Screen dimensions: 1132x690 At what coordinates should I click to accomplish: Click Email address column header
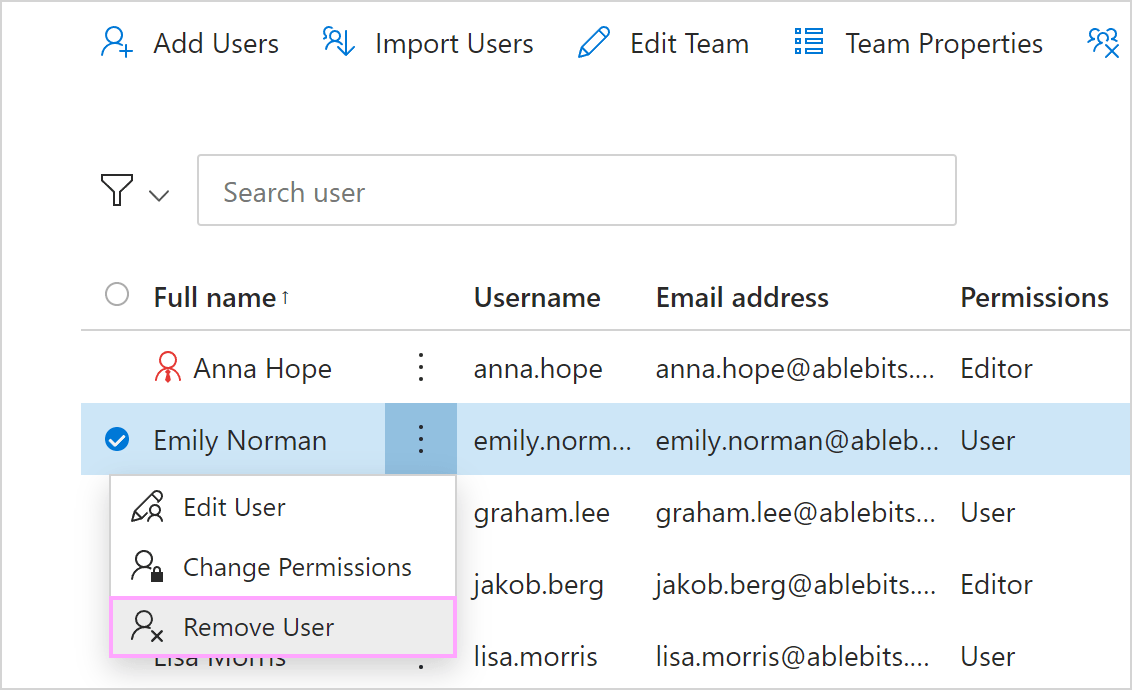742,297
